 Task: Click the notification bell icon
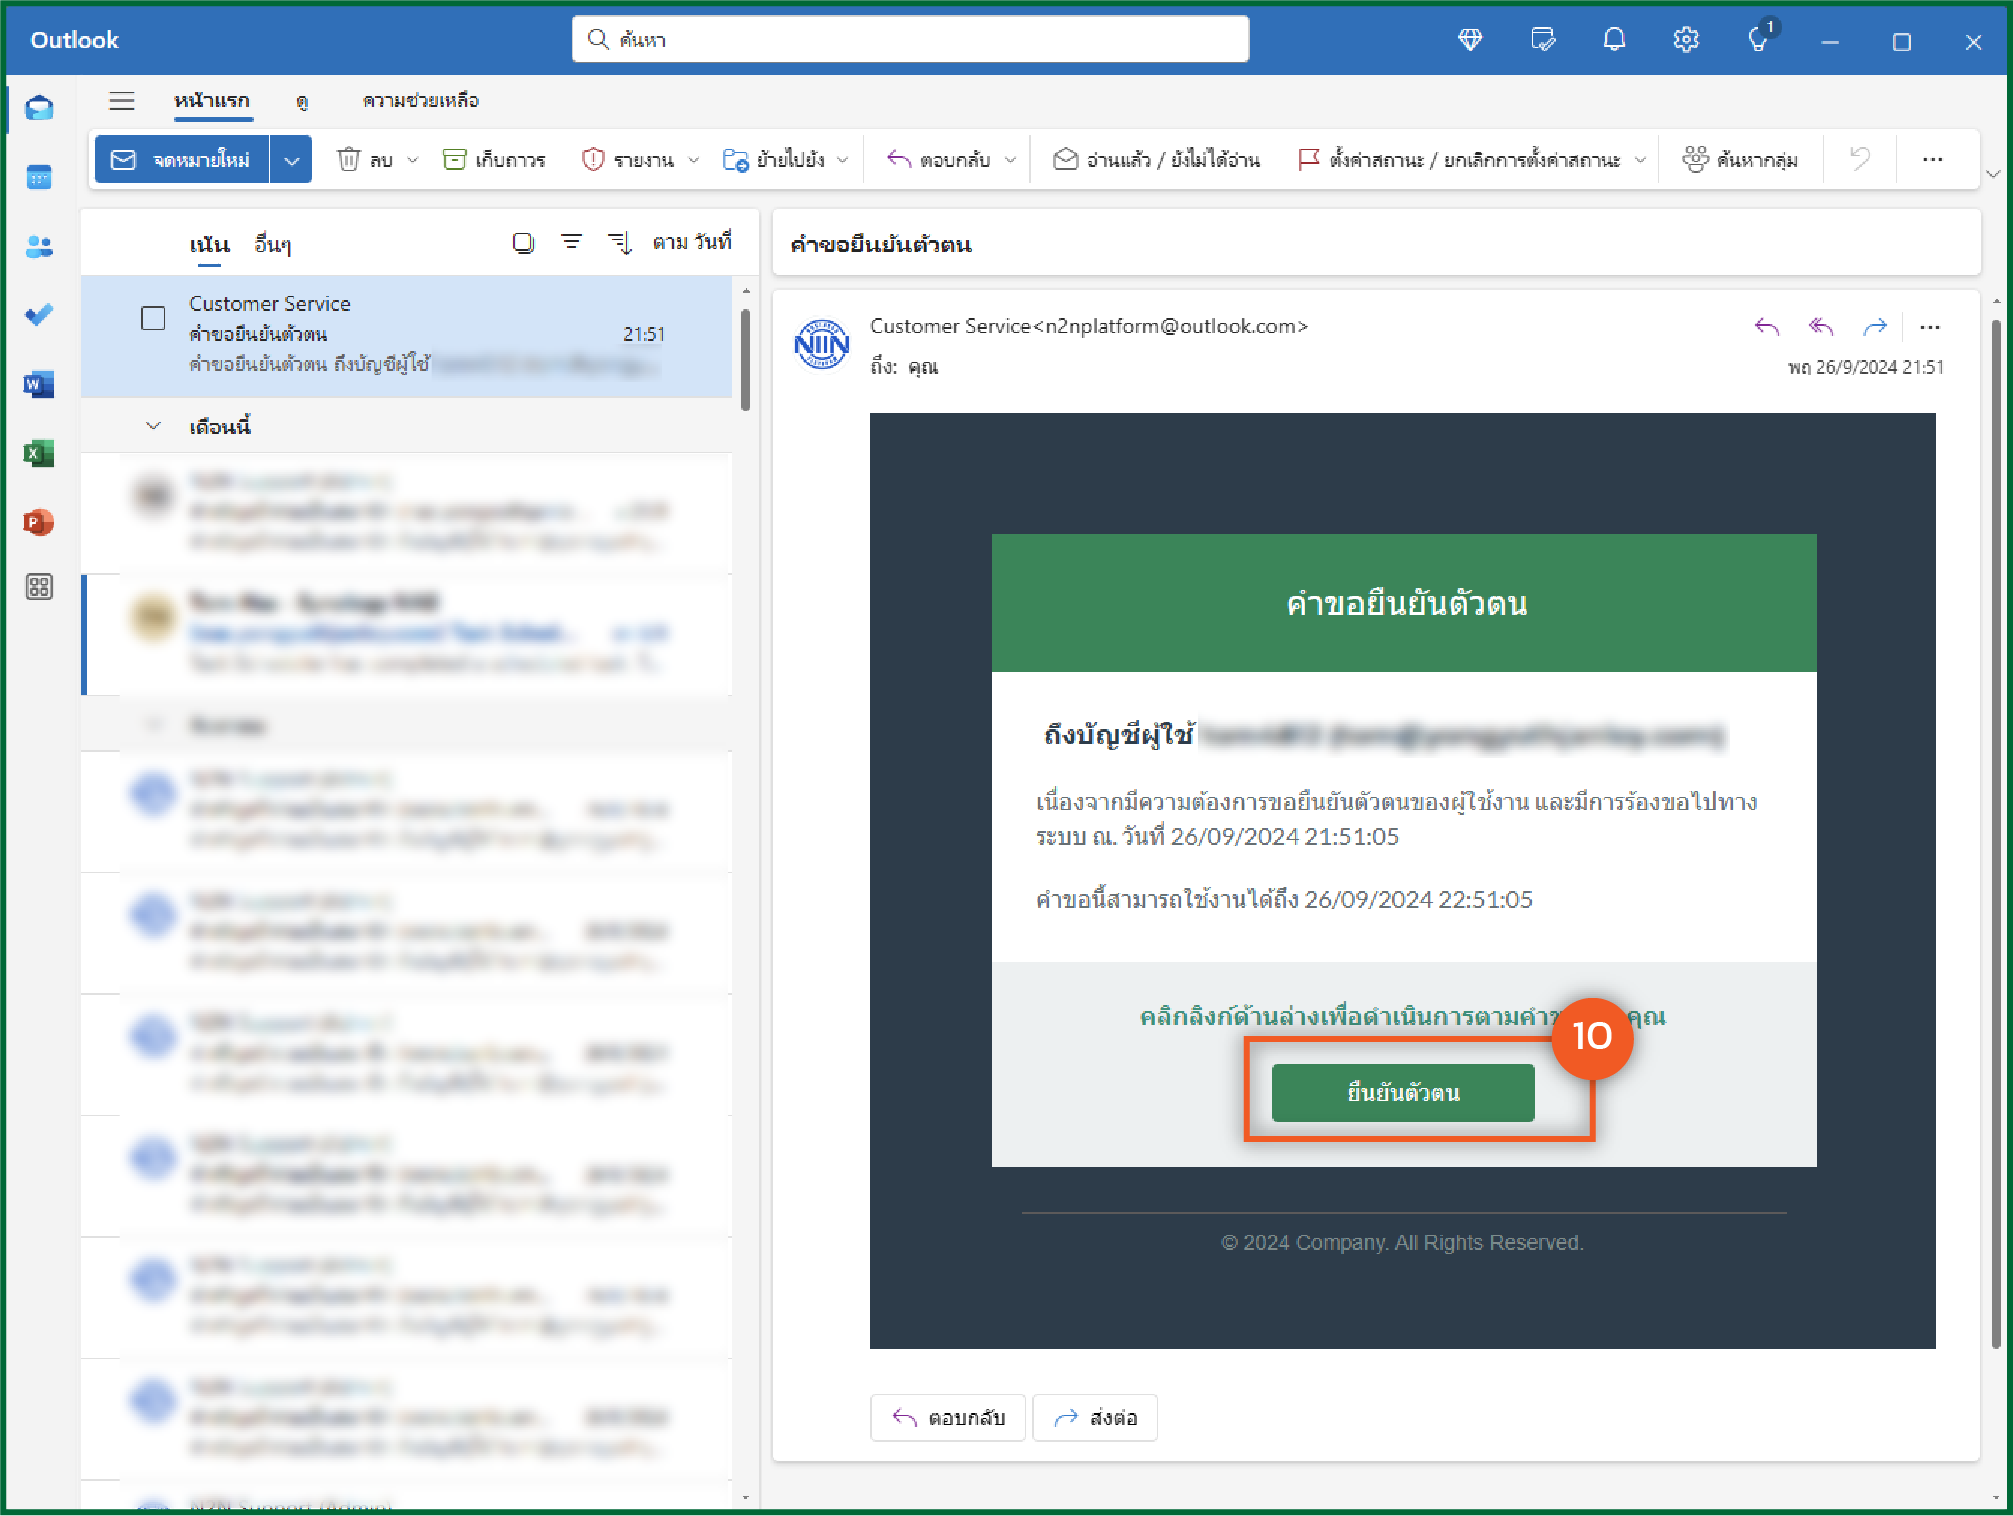(1613, 40)
